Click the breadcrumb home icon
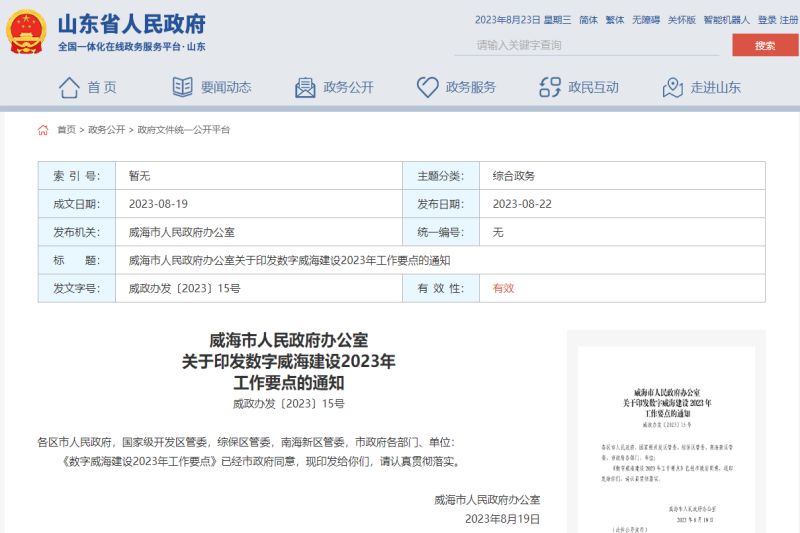 (43, 130)
